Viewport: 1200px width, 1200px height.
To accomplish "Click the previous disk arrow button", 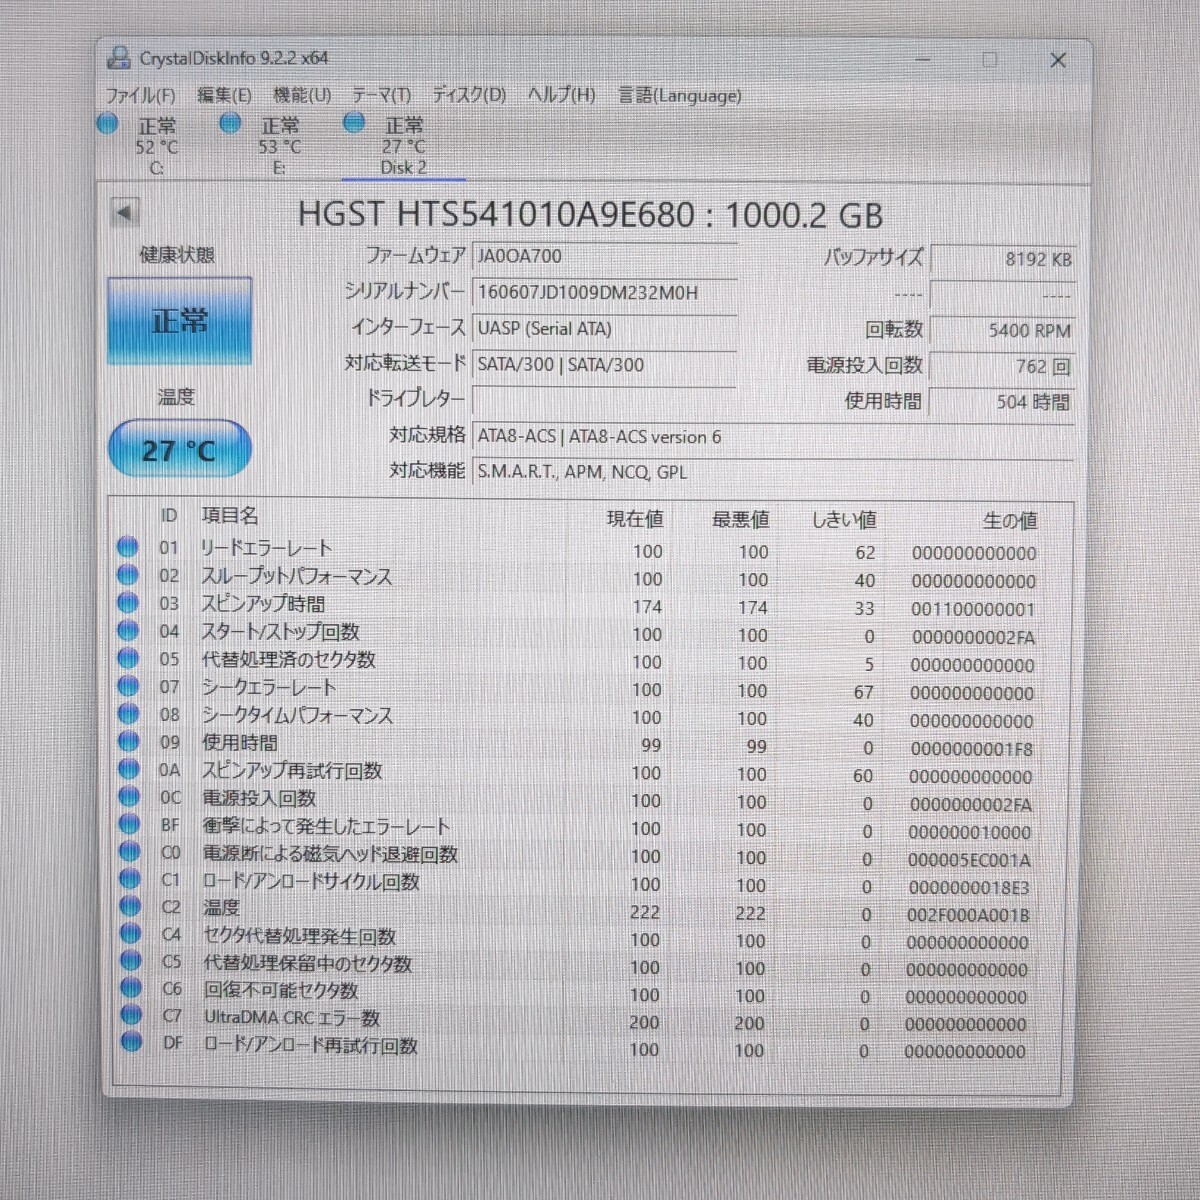I will tap(124, 212).
